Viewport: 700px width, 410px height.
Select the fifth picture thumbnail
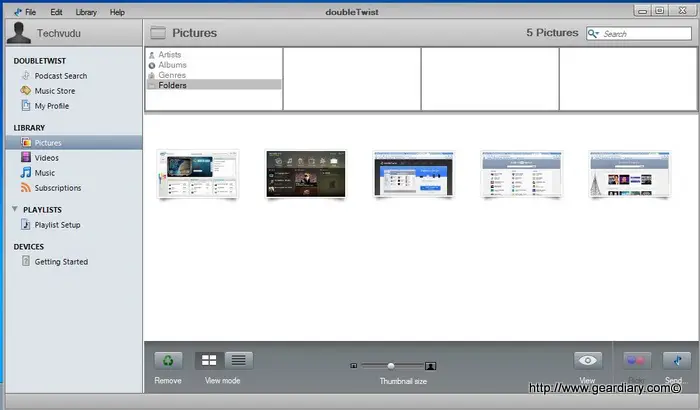[x=629, y=174]
